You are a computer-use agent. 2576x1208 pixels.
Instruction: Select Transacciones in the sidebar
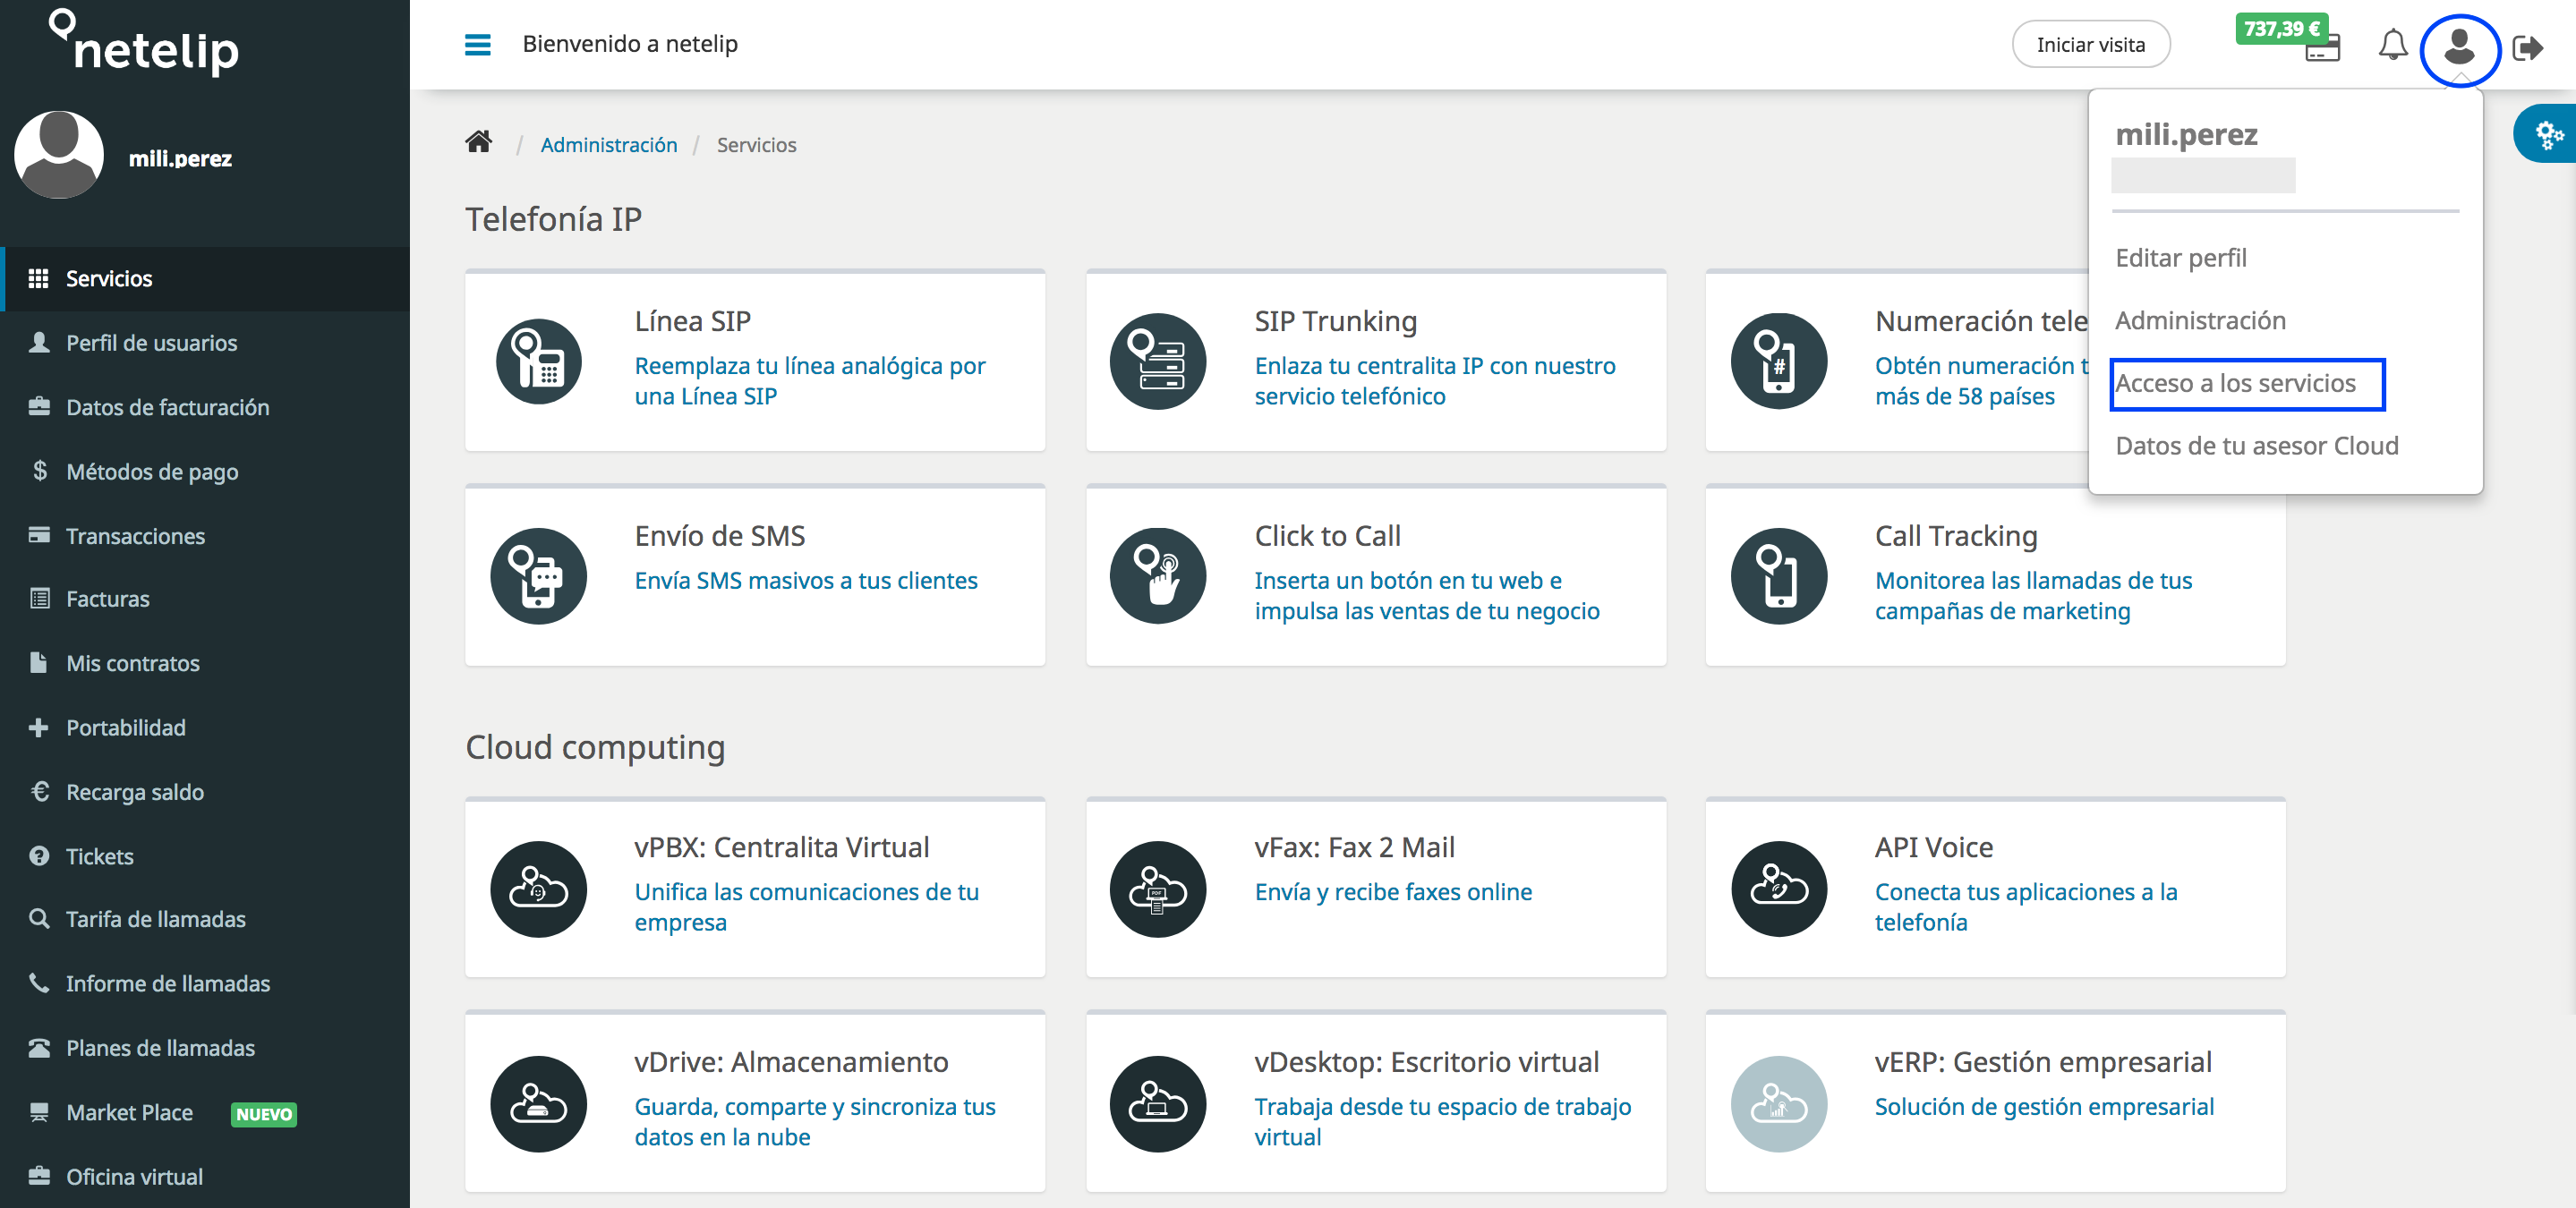click(205, 536)
